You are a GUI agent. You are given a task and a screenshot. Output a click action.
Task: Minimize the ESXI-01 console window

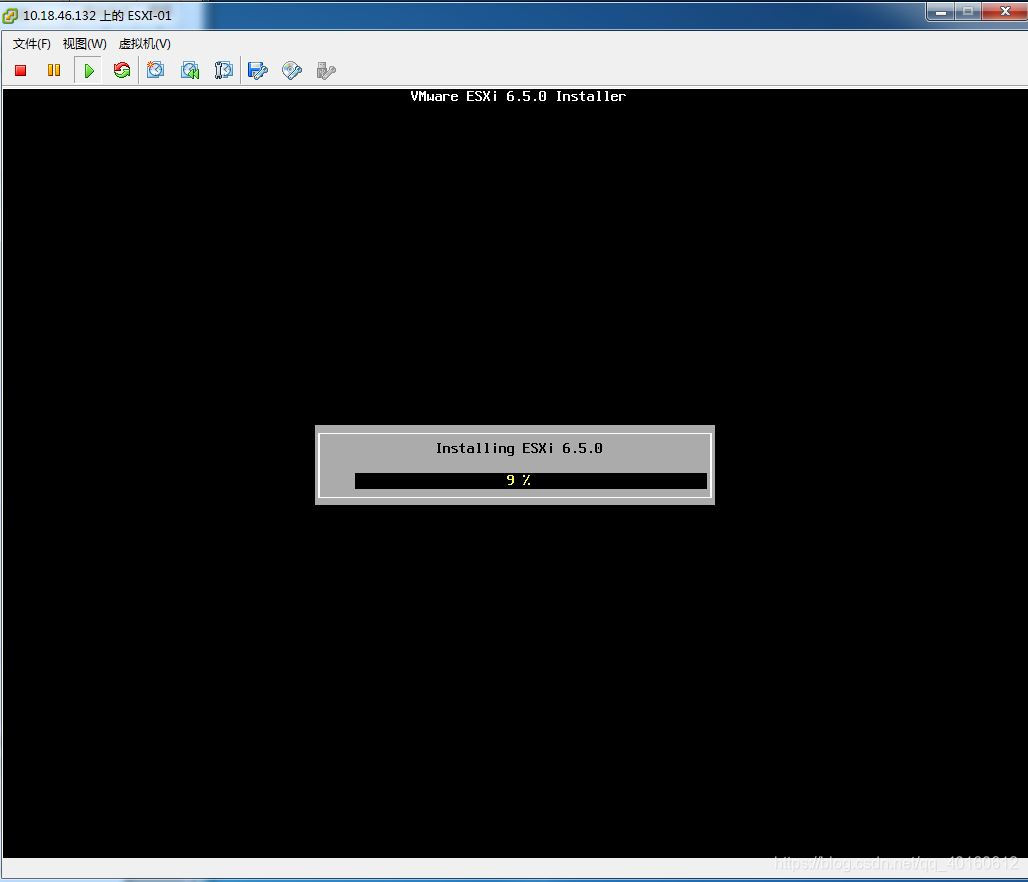click(940, 12)
